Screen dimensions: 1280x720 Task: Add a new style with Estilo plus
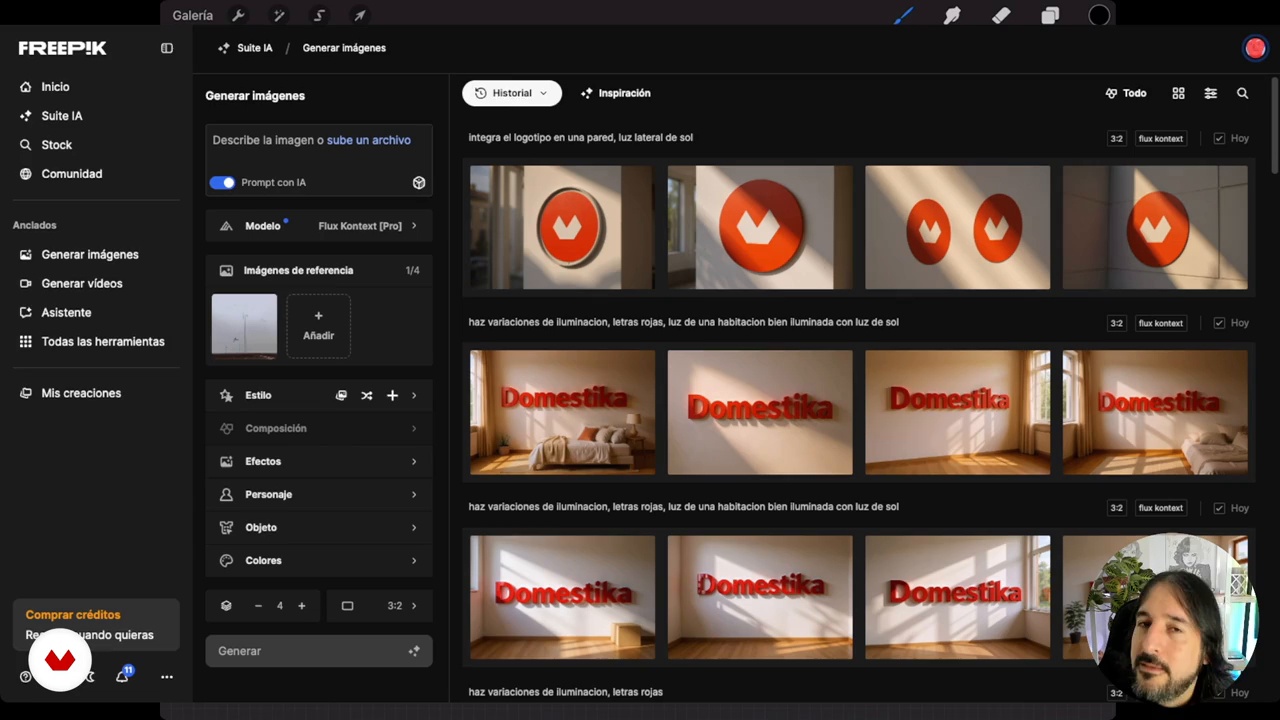[x=392, y=395]
